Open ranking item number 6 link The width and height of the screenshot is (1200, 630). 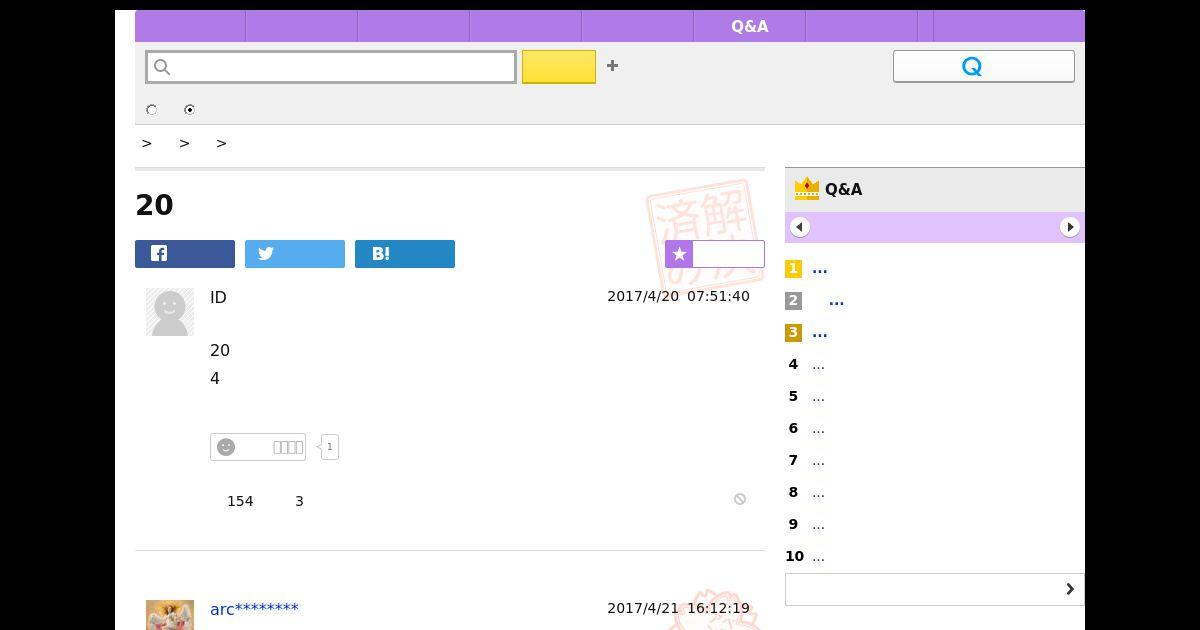818,429
